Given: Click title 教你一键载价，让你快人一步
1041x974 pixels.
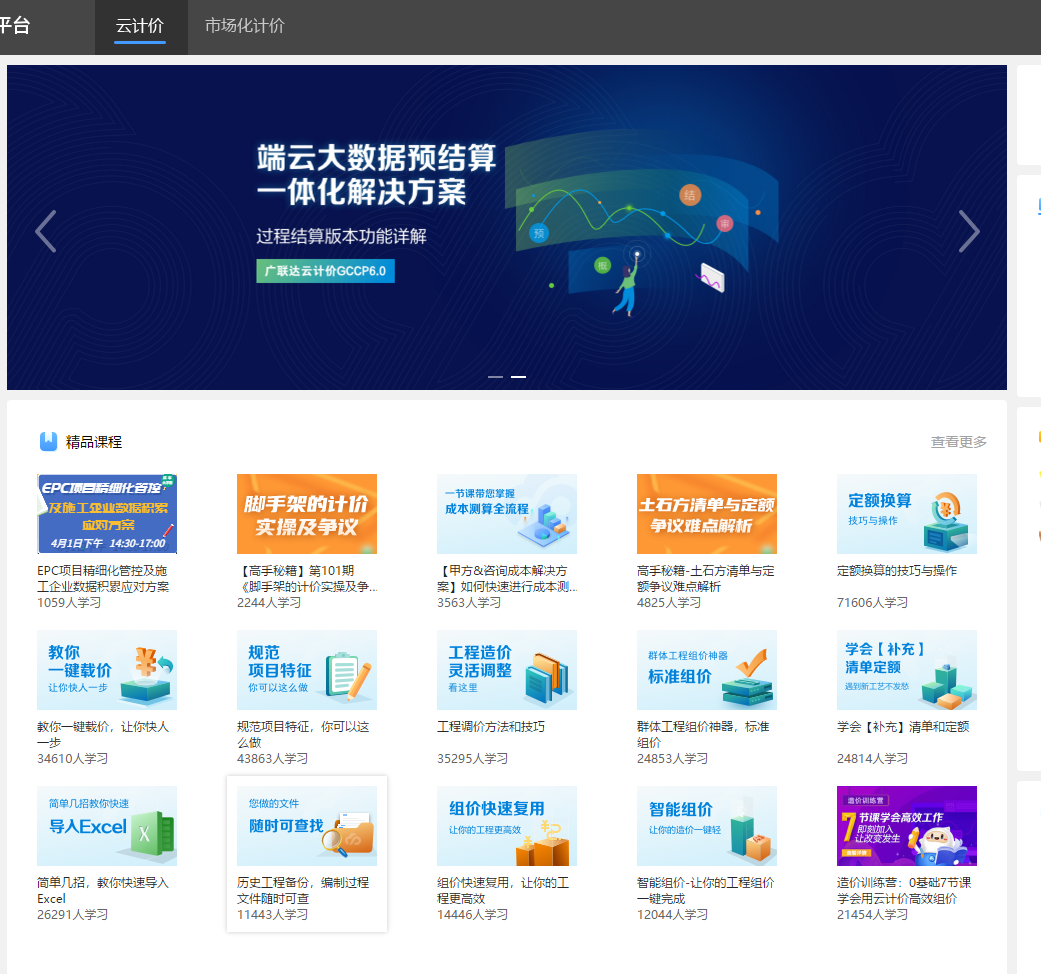Looking at the screenshot, I should [x=103, y=735].
